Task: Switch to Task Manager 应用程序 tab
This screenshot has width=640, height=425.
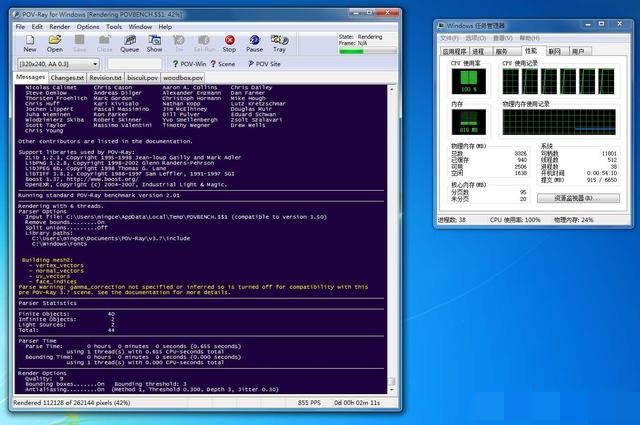Action: pyautogui.click(x=454, y=51)
